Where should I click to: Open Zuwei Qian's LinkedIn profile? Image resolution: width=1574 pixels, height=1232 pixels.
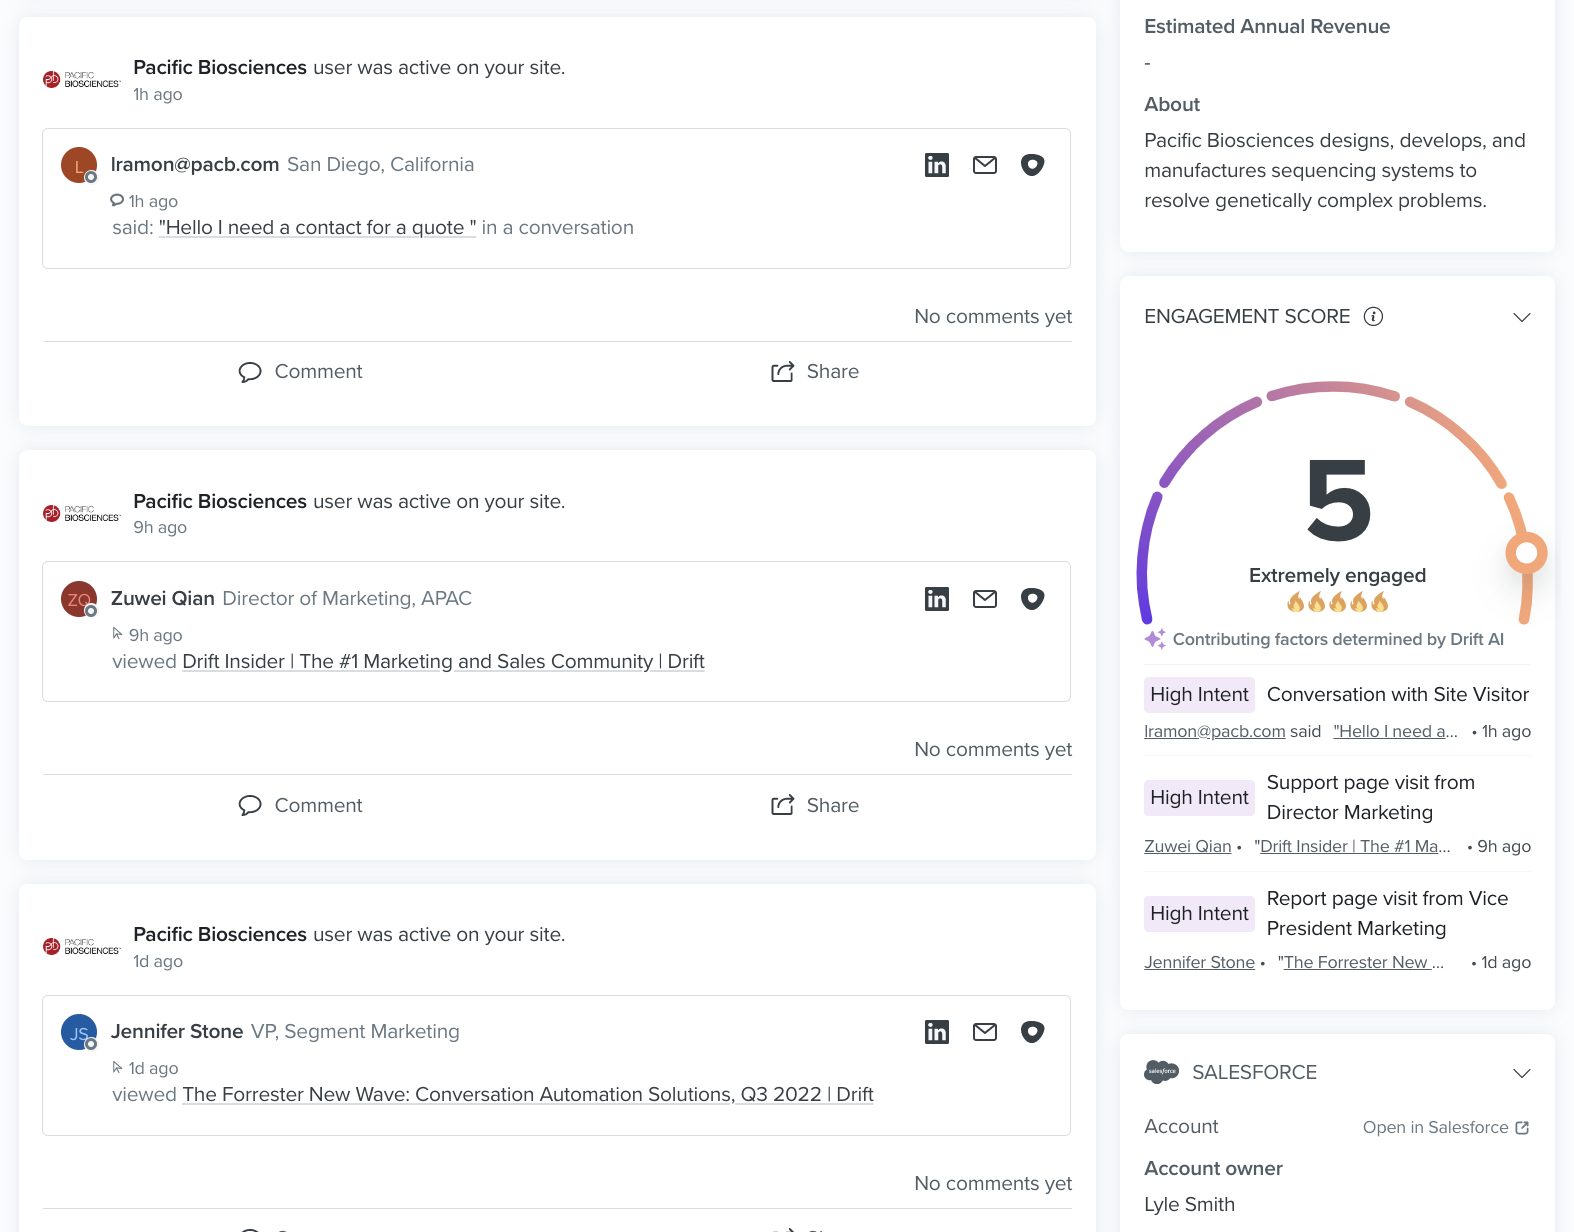point(937,599)
